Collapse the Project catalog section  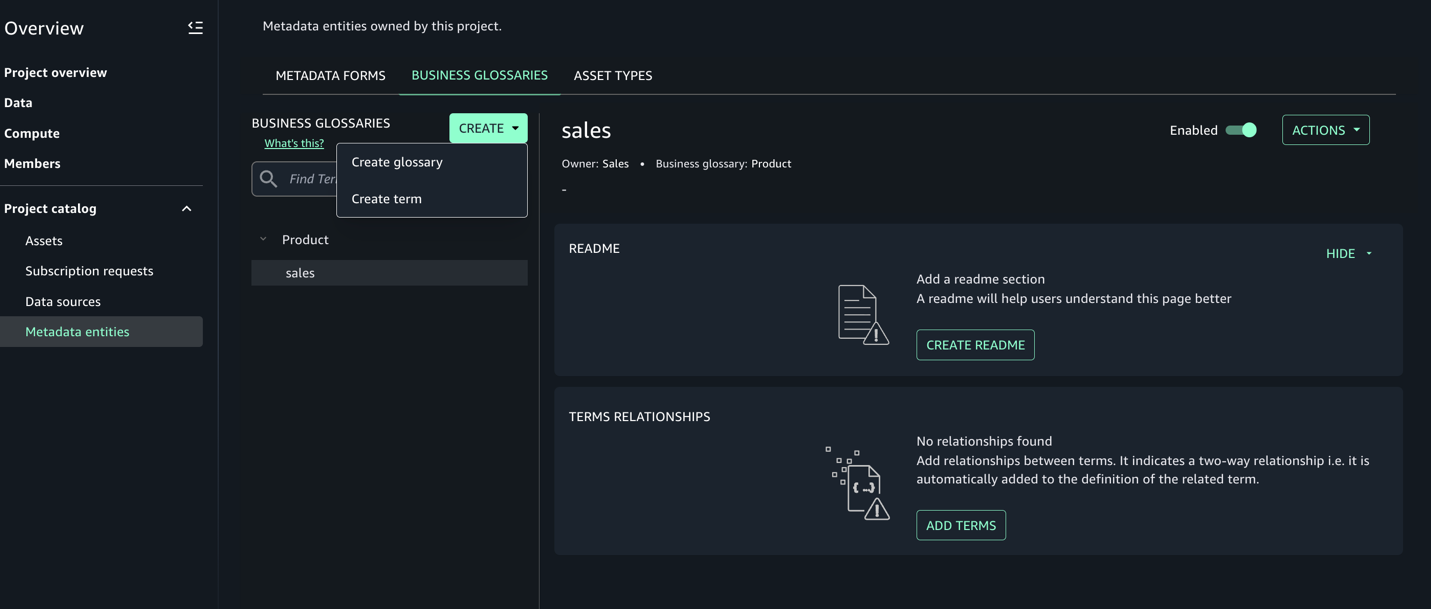tap(186, 209)
